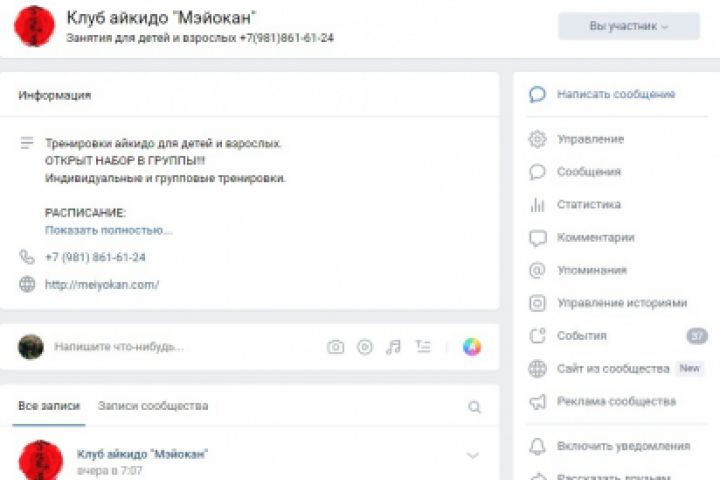
Task: Open the colorful poster background picker
Action: click(472, 347)
